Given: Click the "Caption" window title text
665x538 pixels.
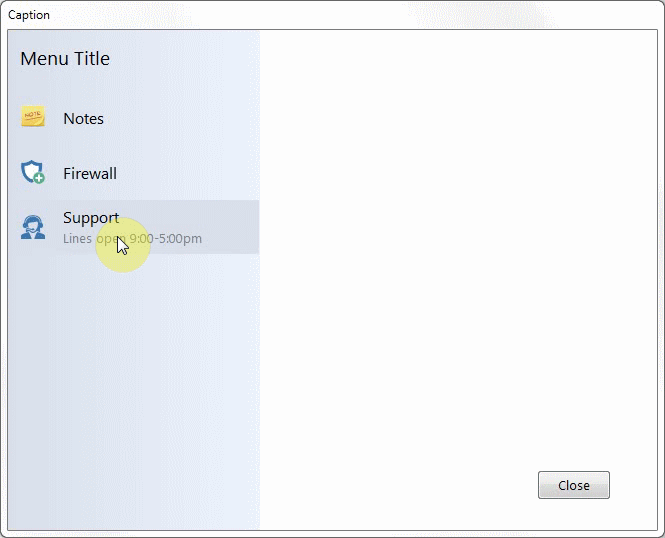Looking at the screenshot, I should click(x=29, y=15).
